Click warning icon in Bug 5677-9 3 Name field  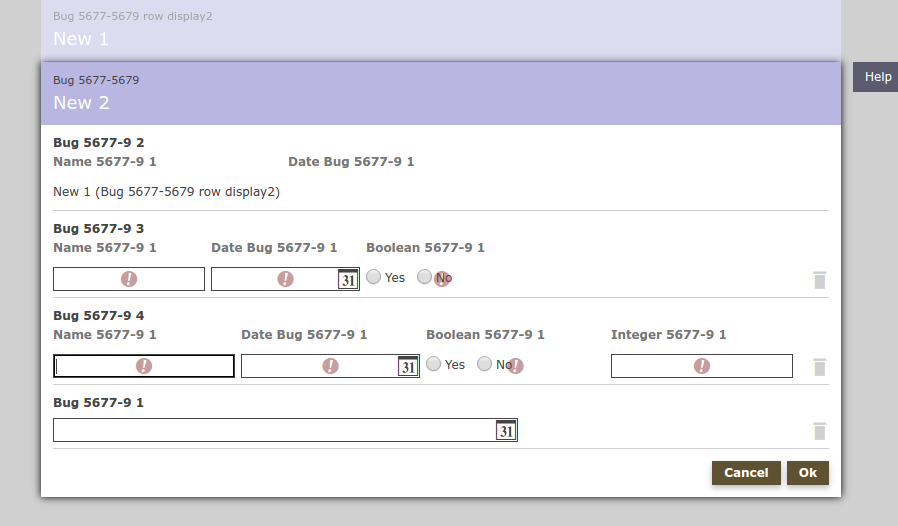[129, 279]
